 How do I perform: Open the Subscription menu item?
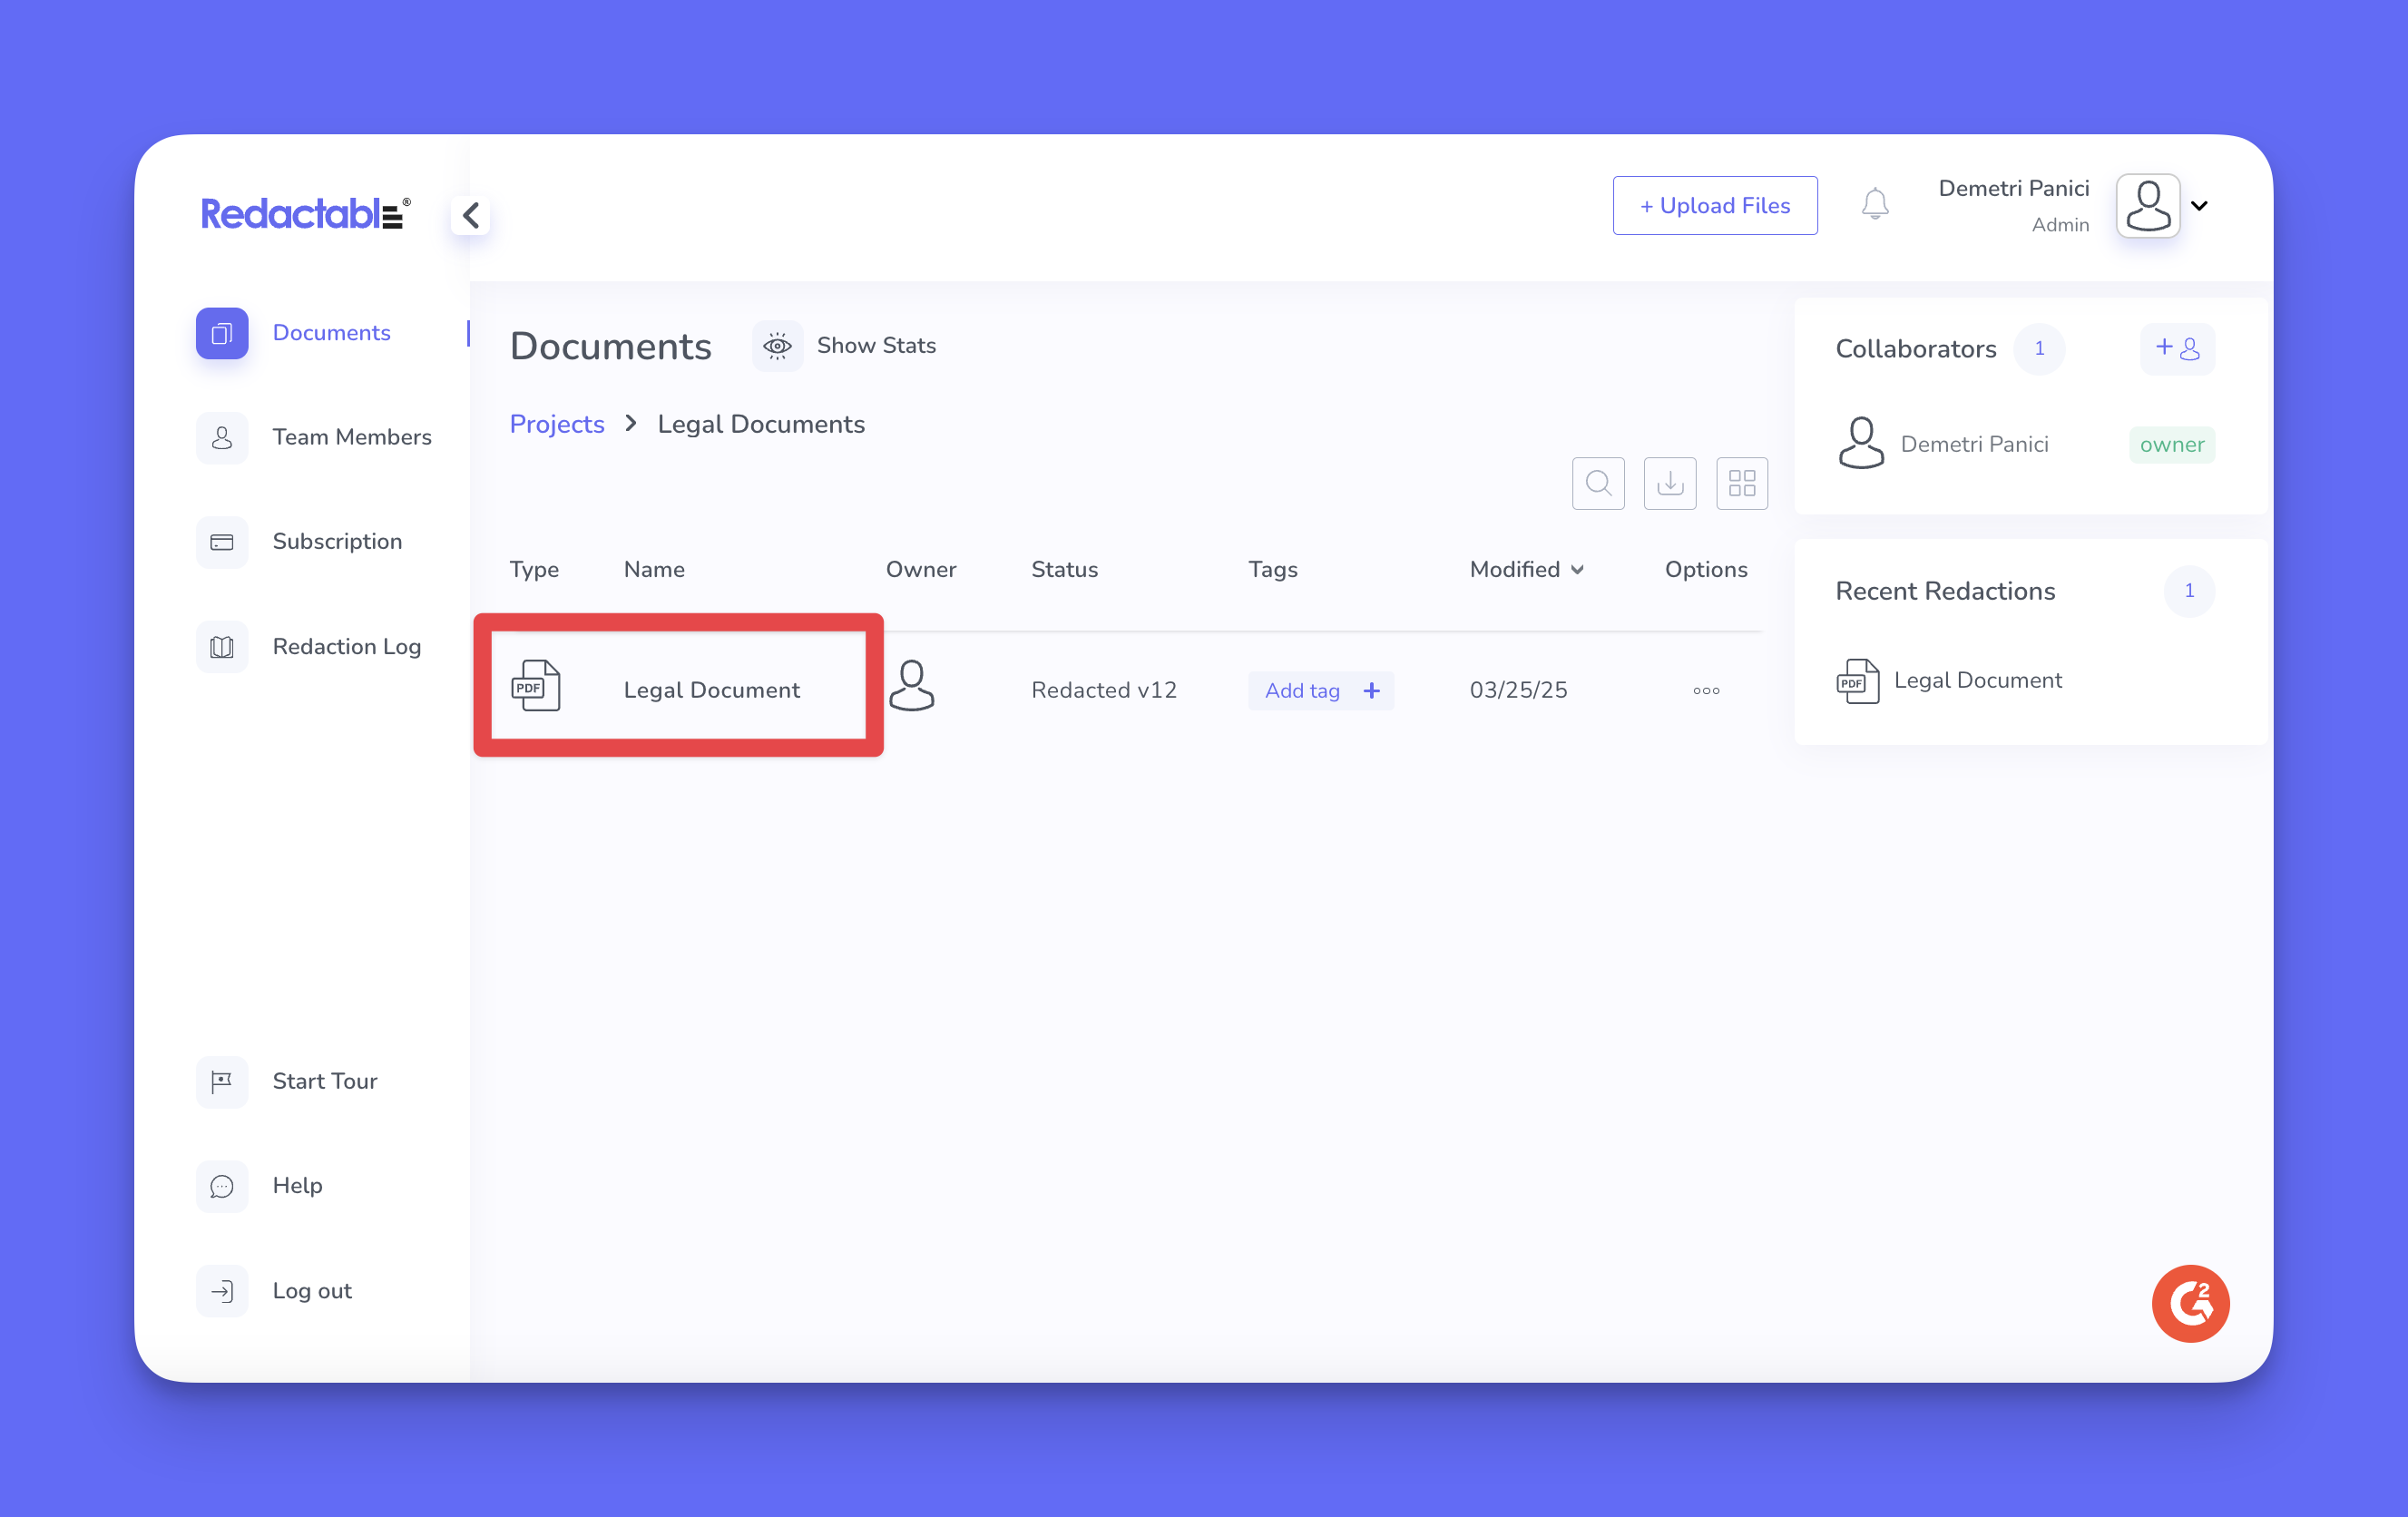click(337, 542)
